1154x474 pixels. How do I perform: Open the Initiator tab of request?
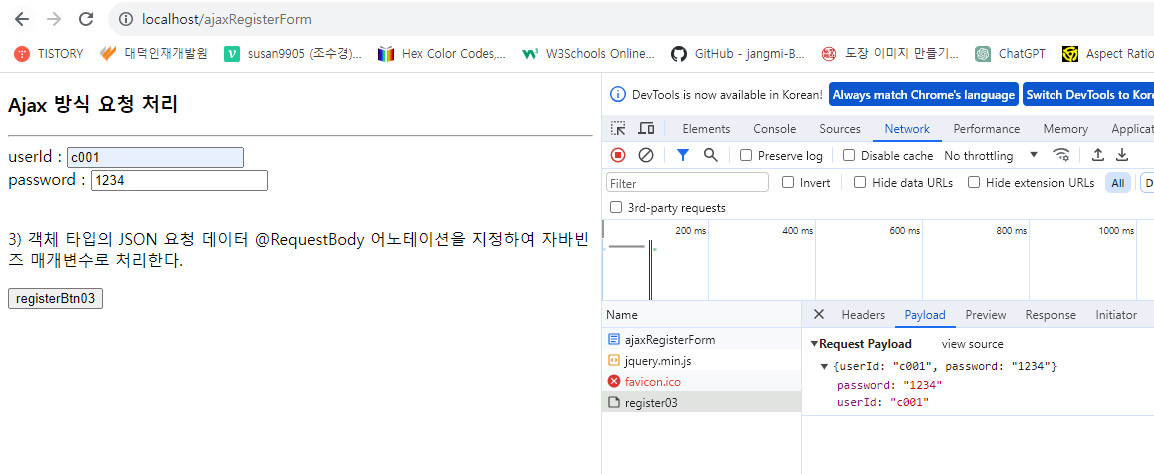(x=1116, y=314)
